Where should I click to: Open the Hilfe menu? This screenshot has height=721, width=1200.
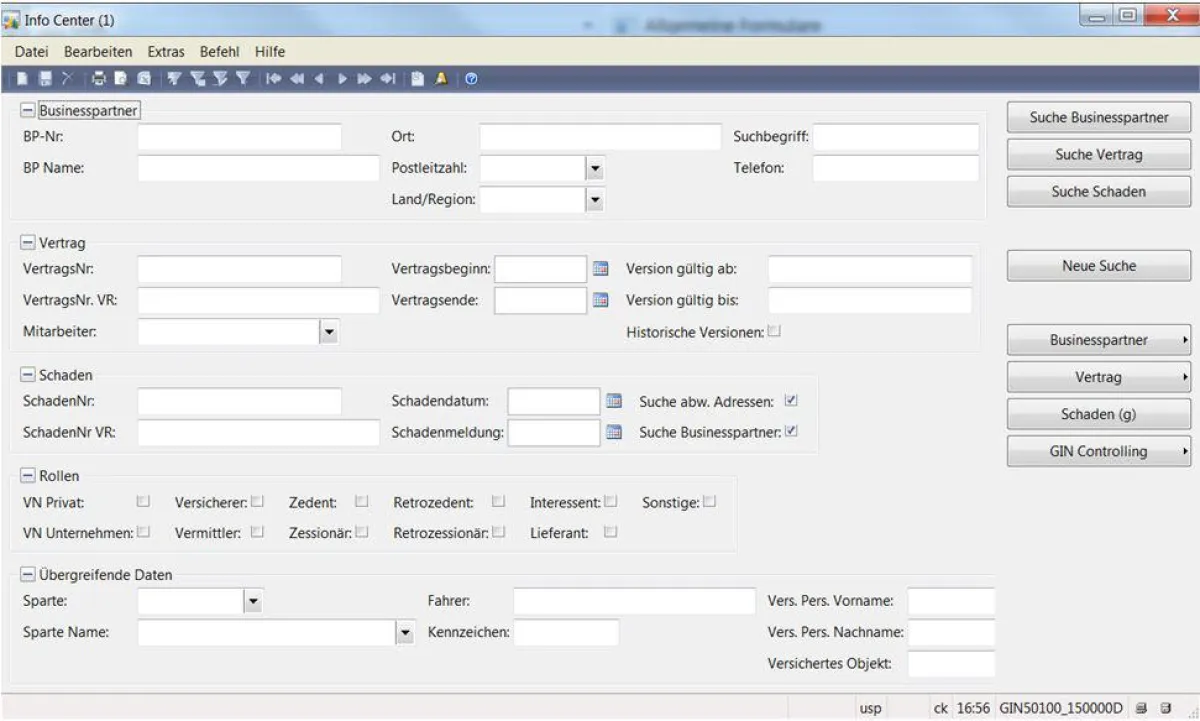coord(269,51)
